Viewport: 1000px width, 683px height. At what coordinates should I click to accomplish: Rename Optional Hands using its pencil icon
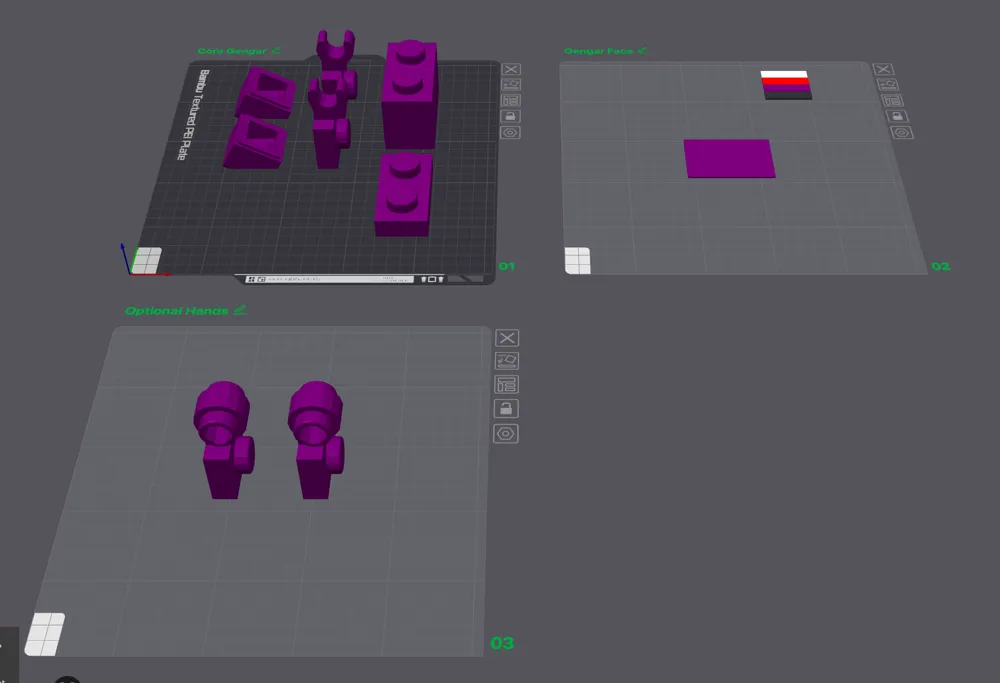[239, 310]
